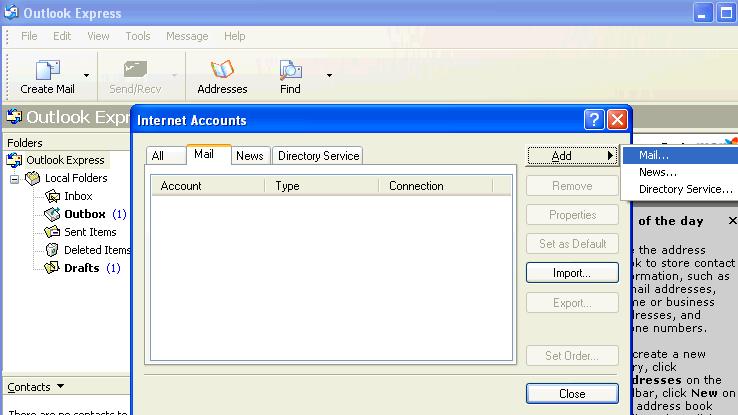This screenshot has width=738, height=415.
Task: Click the disabled Remove button
Action: pos(572,186)
